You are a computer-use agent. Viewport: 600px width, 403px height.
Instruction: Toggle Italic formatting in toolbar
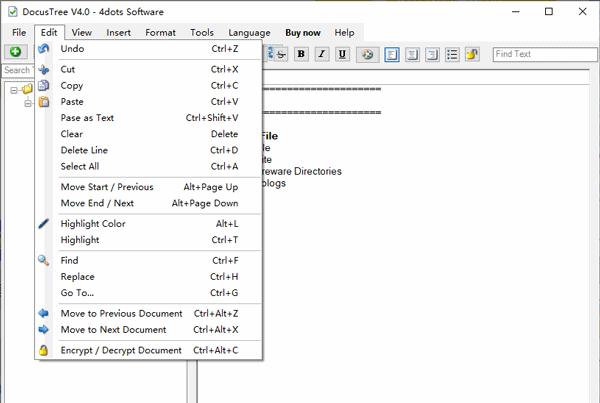tap(322, 53)
